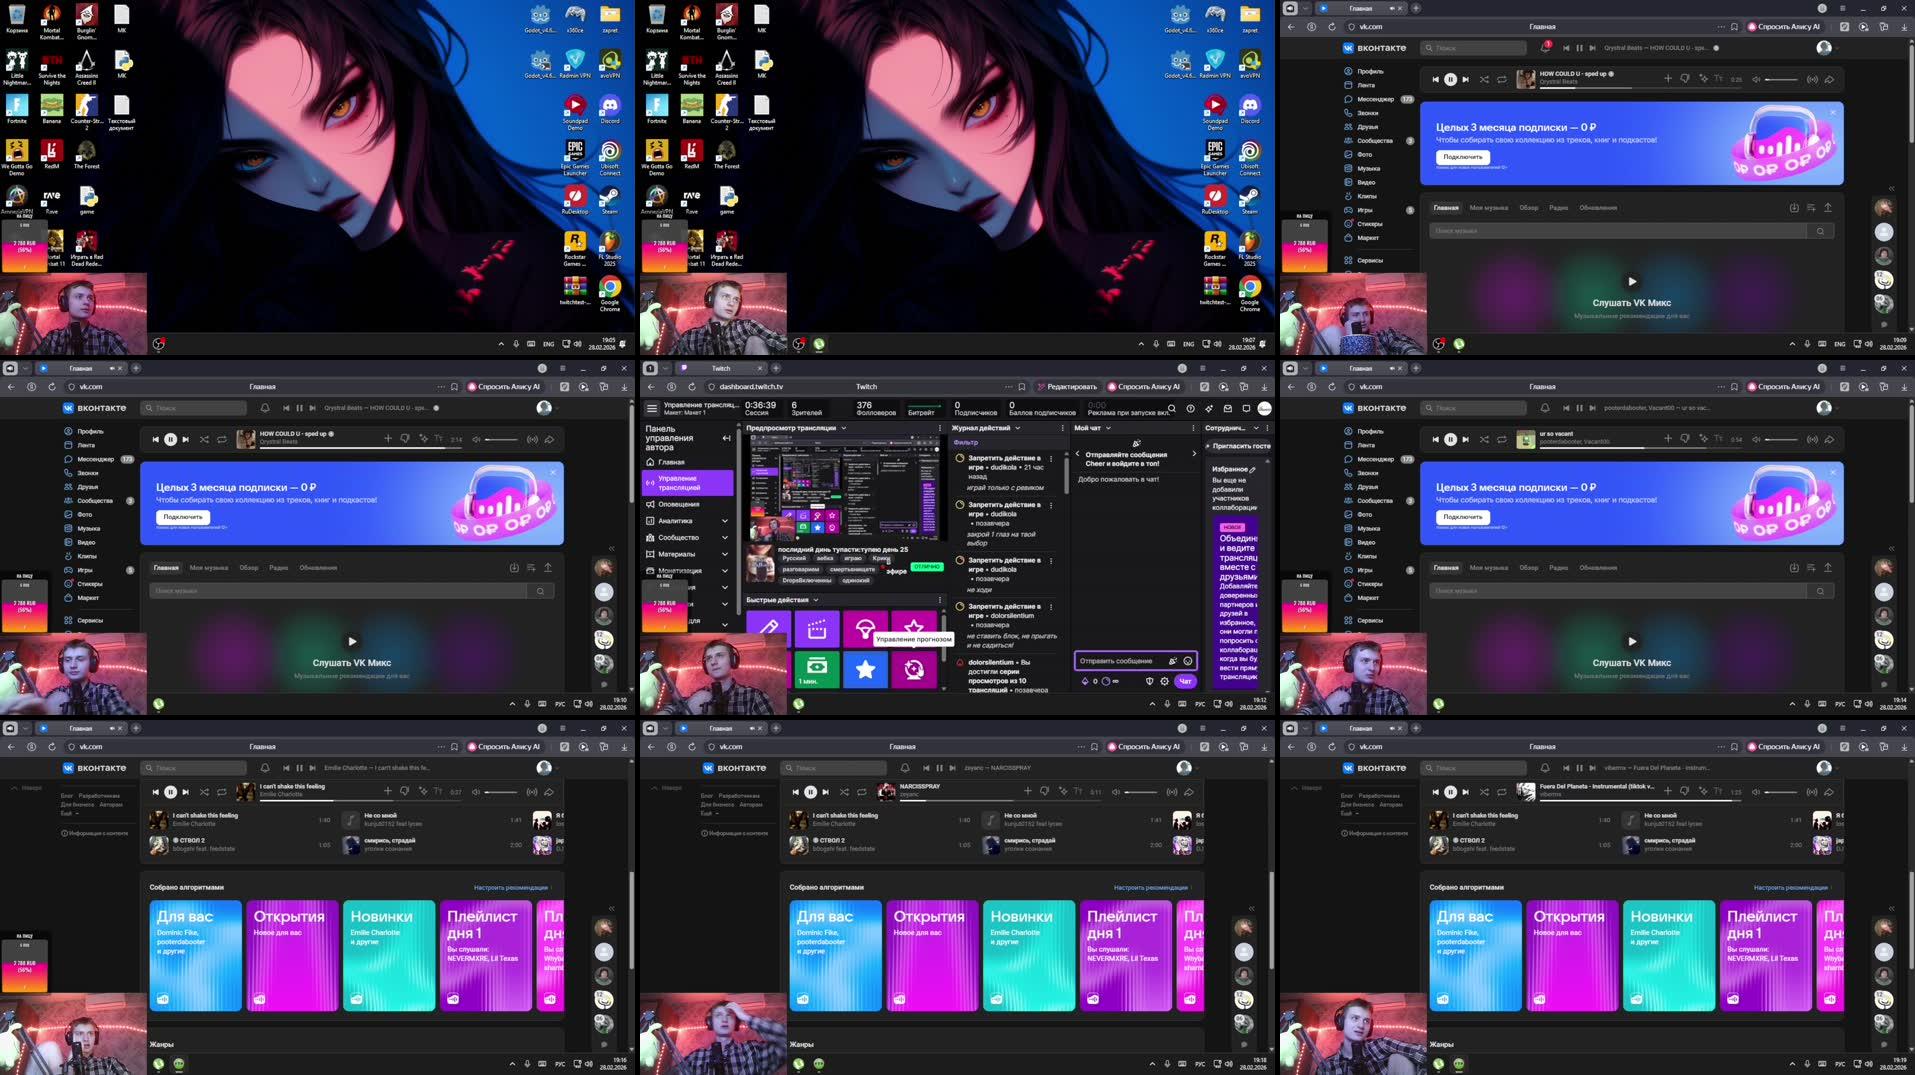Viewport: 1915px width, 1075px height.
Task: Mute volume in the 'ur so vacant' player
Action: tap(1756, 439)
